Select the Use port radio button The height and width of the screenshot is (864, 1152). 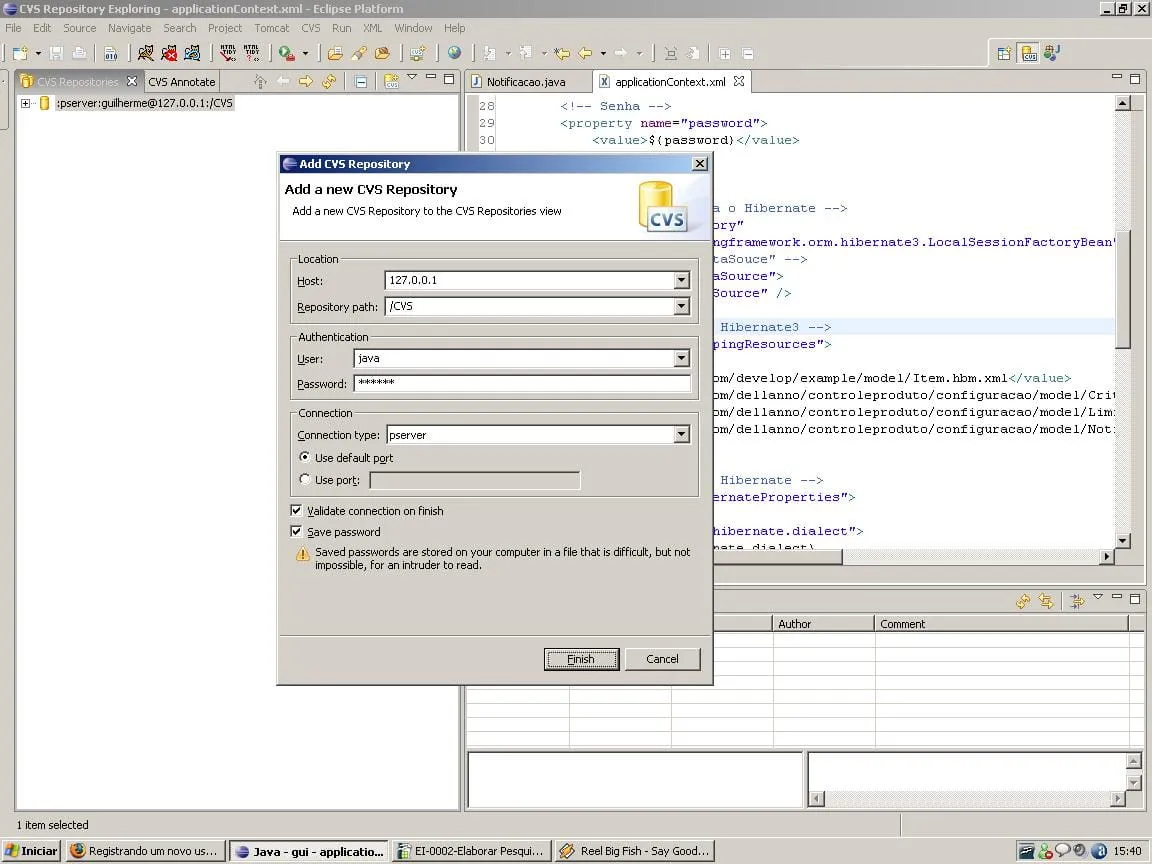pyautogui.click(x=305, y=480)
